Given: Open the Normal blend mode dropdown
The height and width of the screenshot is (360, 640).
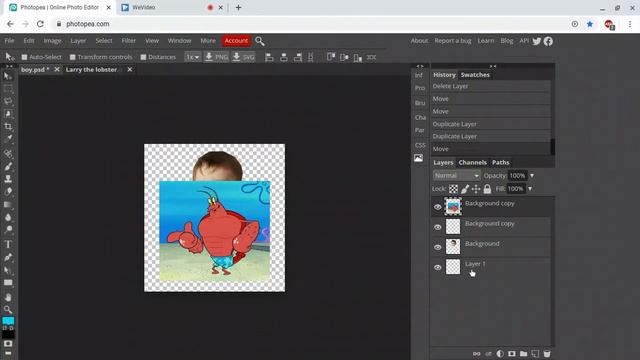Looking at the screenshot, I should [x=456, y=176].
